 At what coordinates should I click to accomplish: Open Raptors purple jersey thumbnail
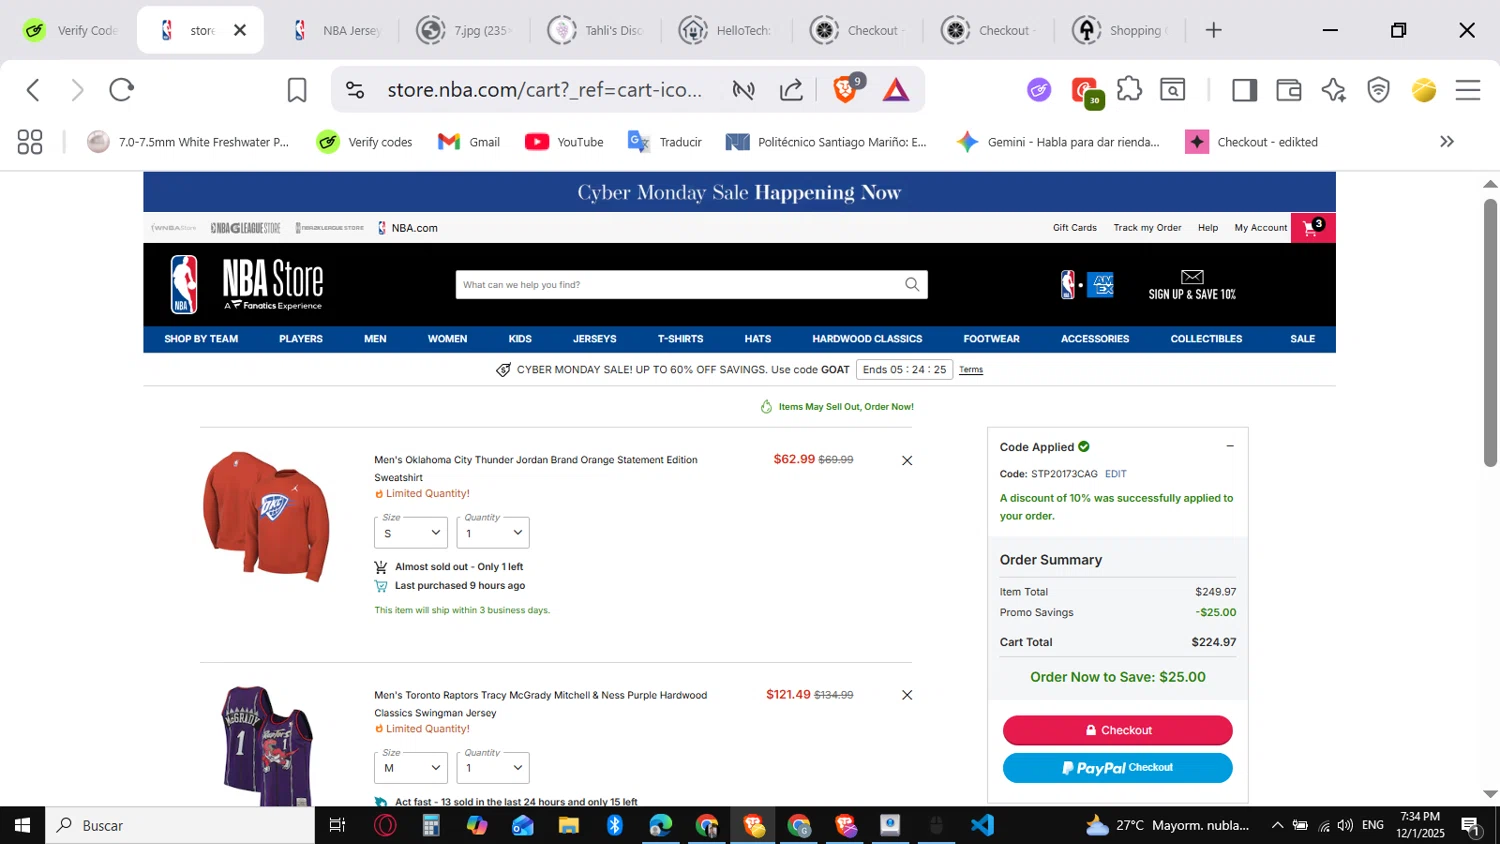click(267, 745)
